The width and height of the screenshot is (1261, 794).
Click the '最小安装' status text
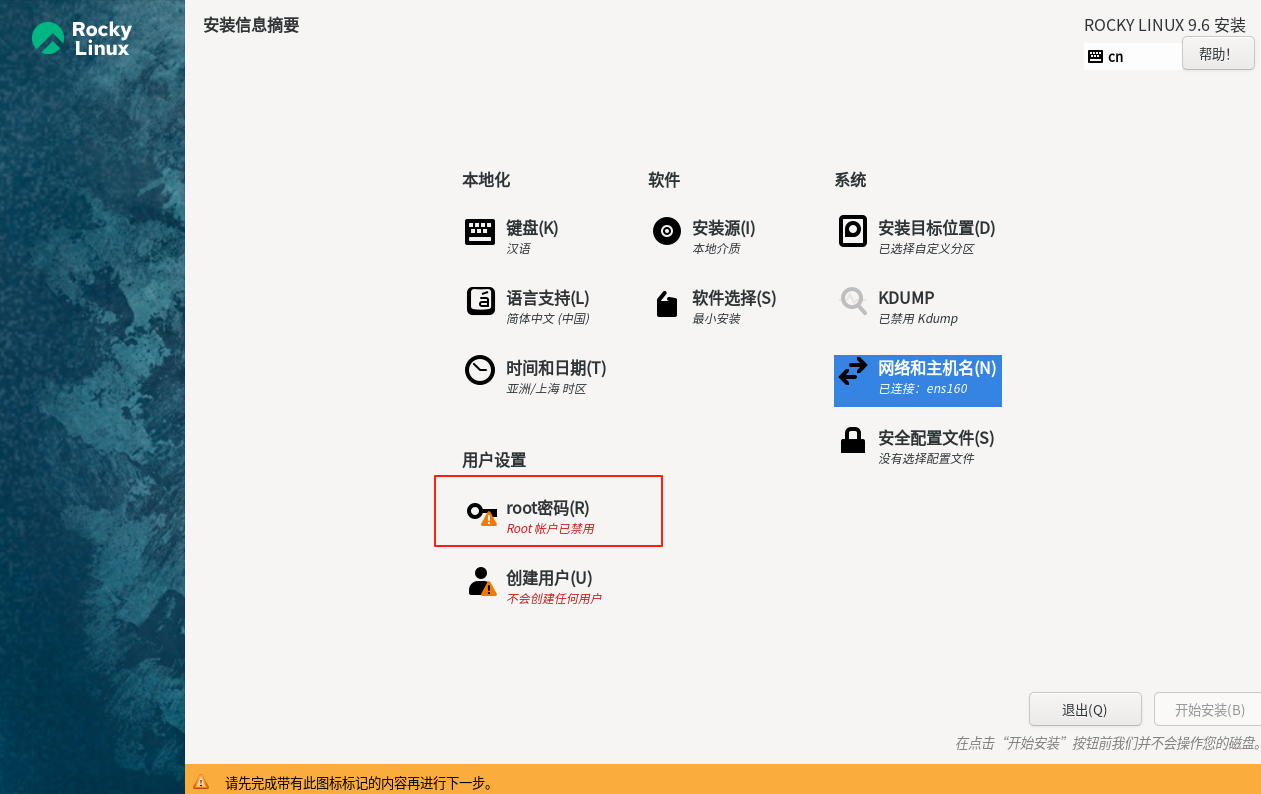[x=716, y=319]
